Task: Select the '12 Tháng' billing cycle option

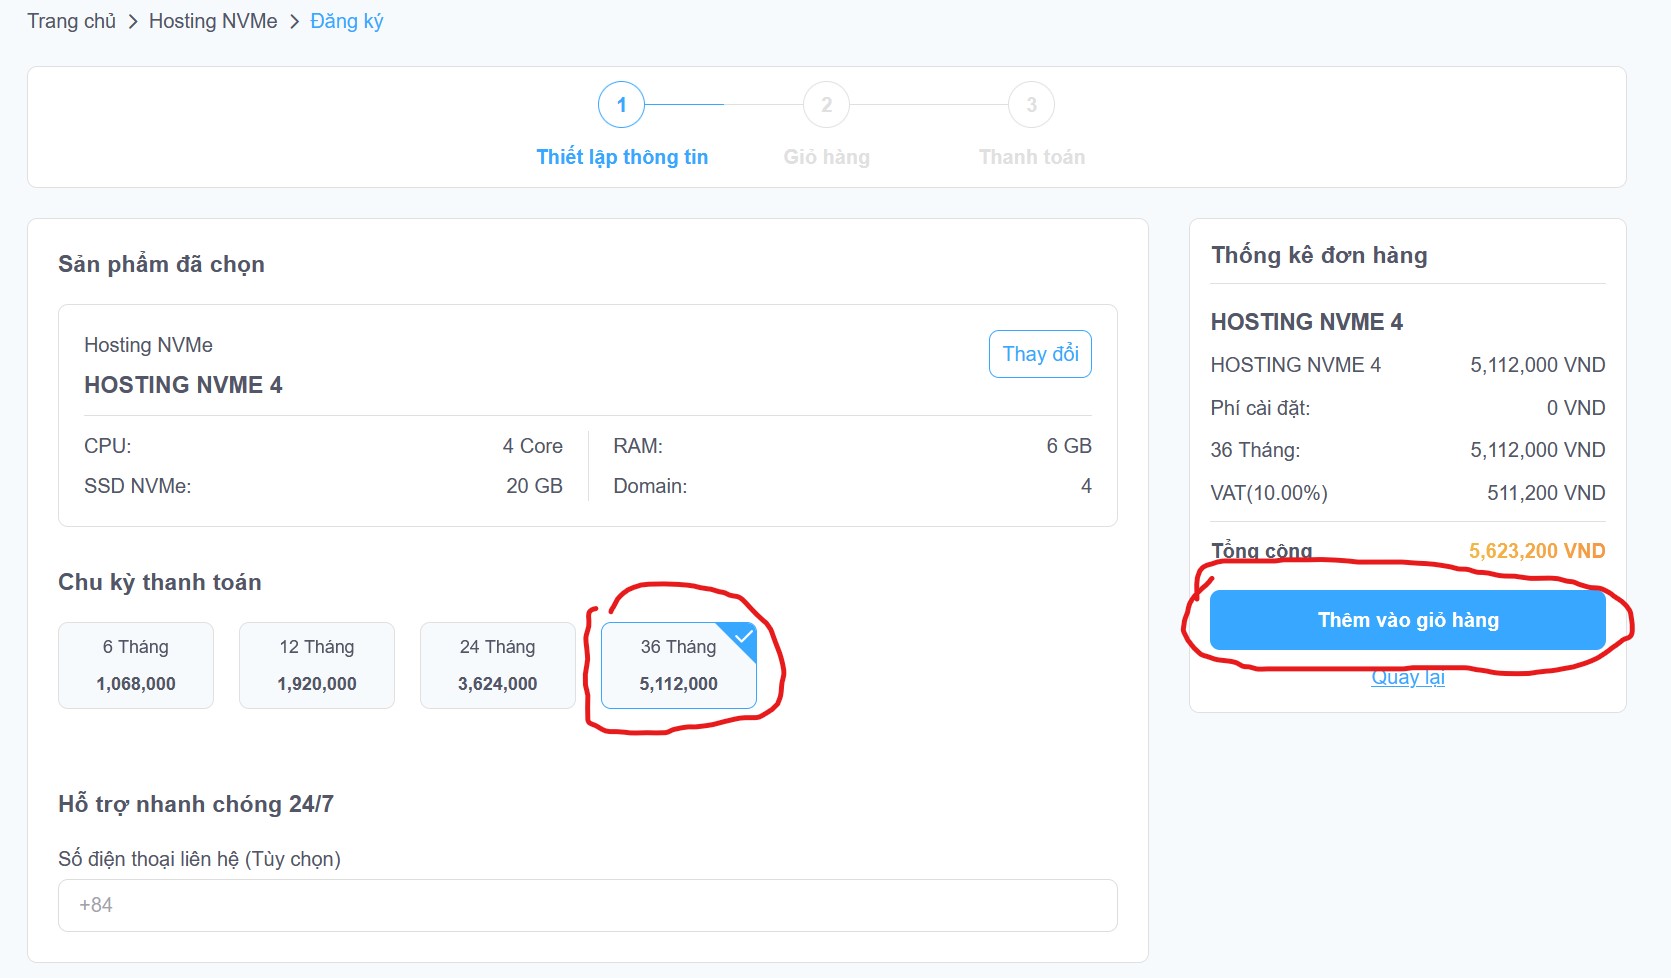Action: tap(316, 665)
